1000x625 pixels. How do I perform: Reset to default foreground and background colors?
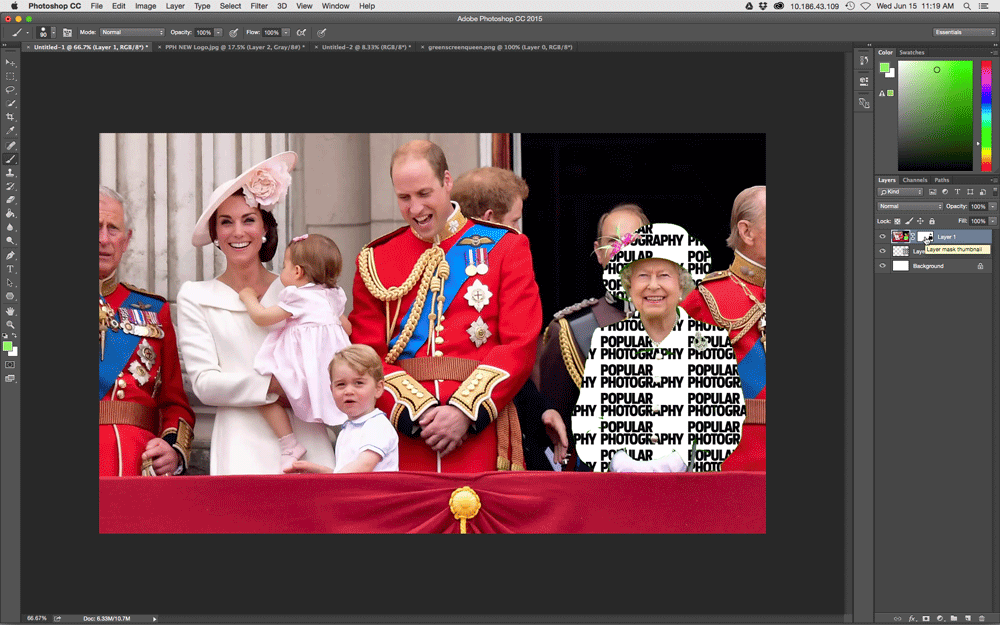point(6,336)
